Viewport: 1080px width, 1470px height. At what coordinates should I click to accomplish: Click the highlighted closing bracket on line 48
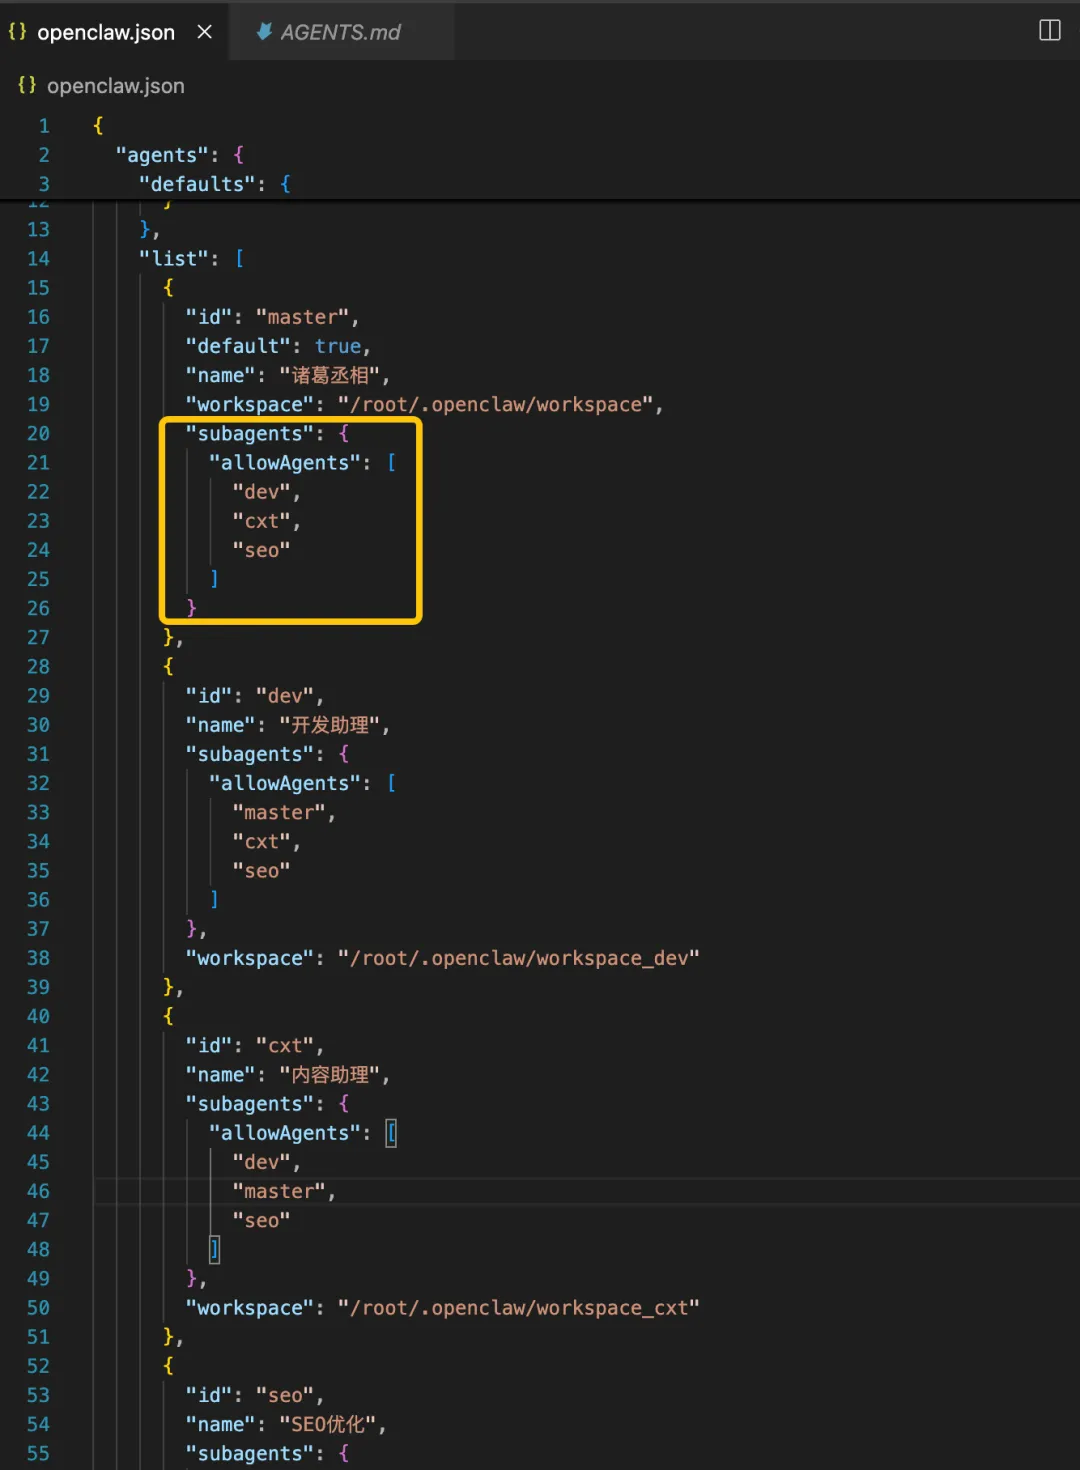214,1249
